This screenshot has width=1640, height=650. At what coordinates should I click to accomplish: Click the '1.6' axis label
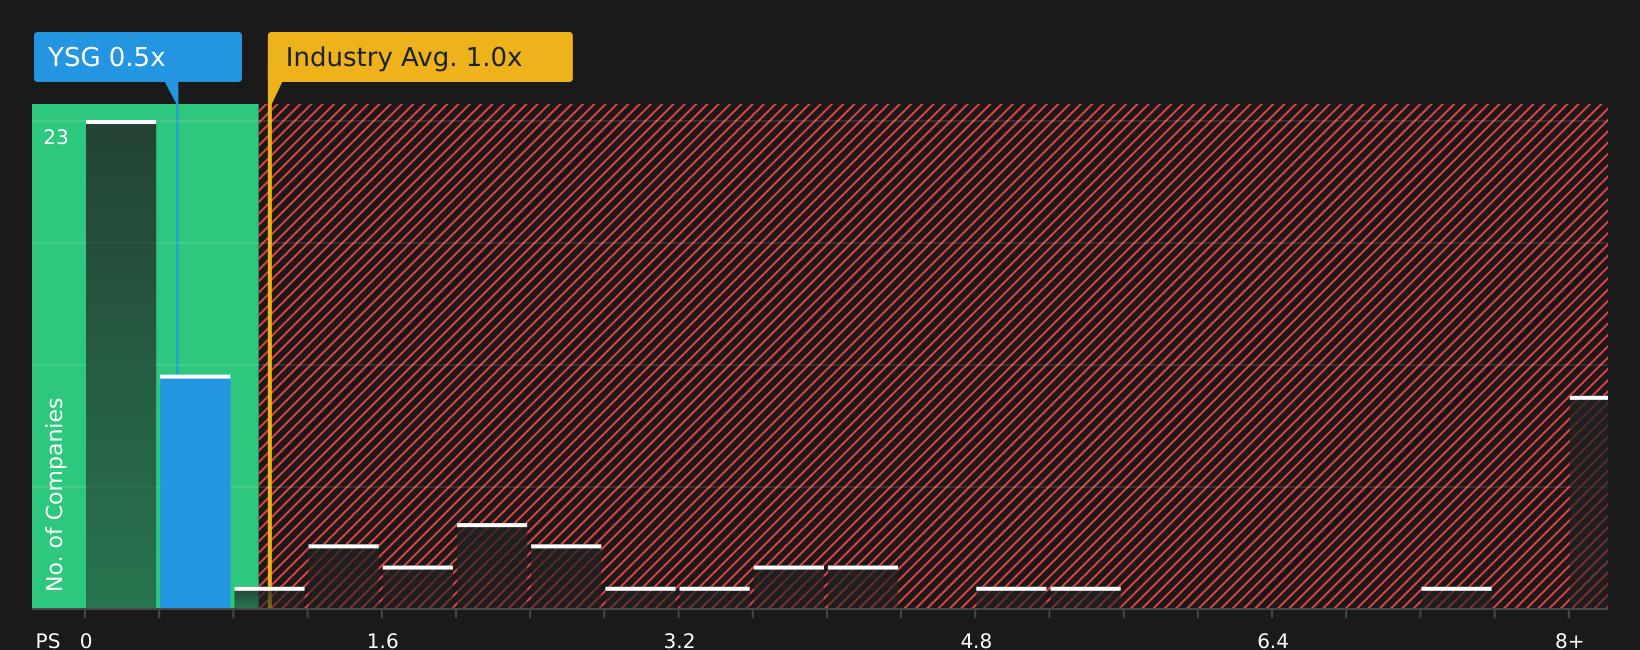coord(382,641)
